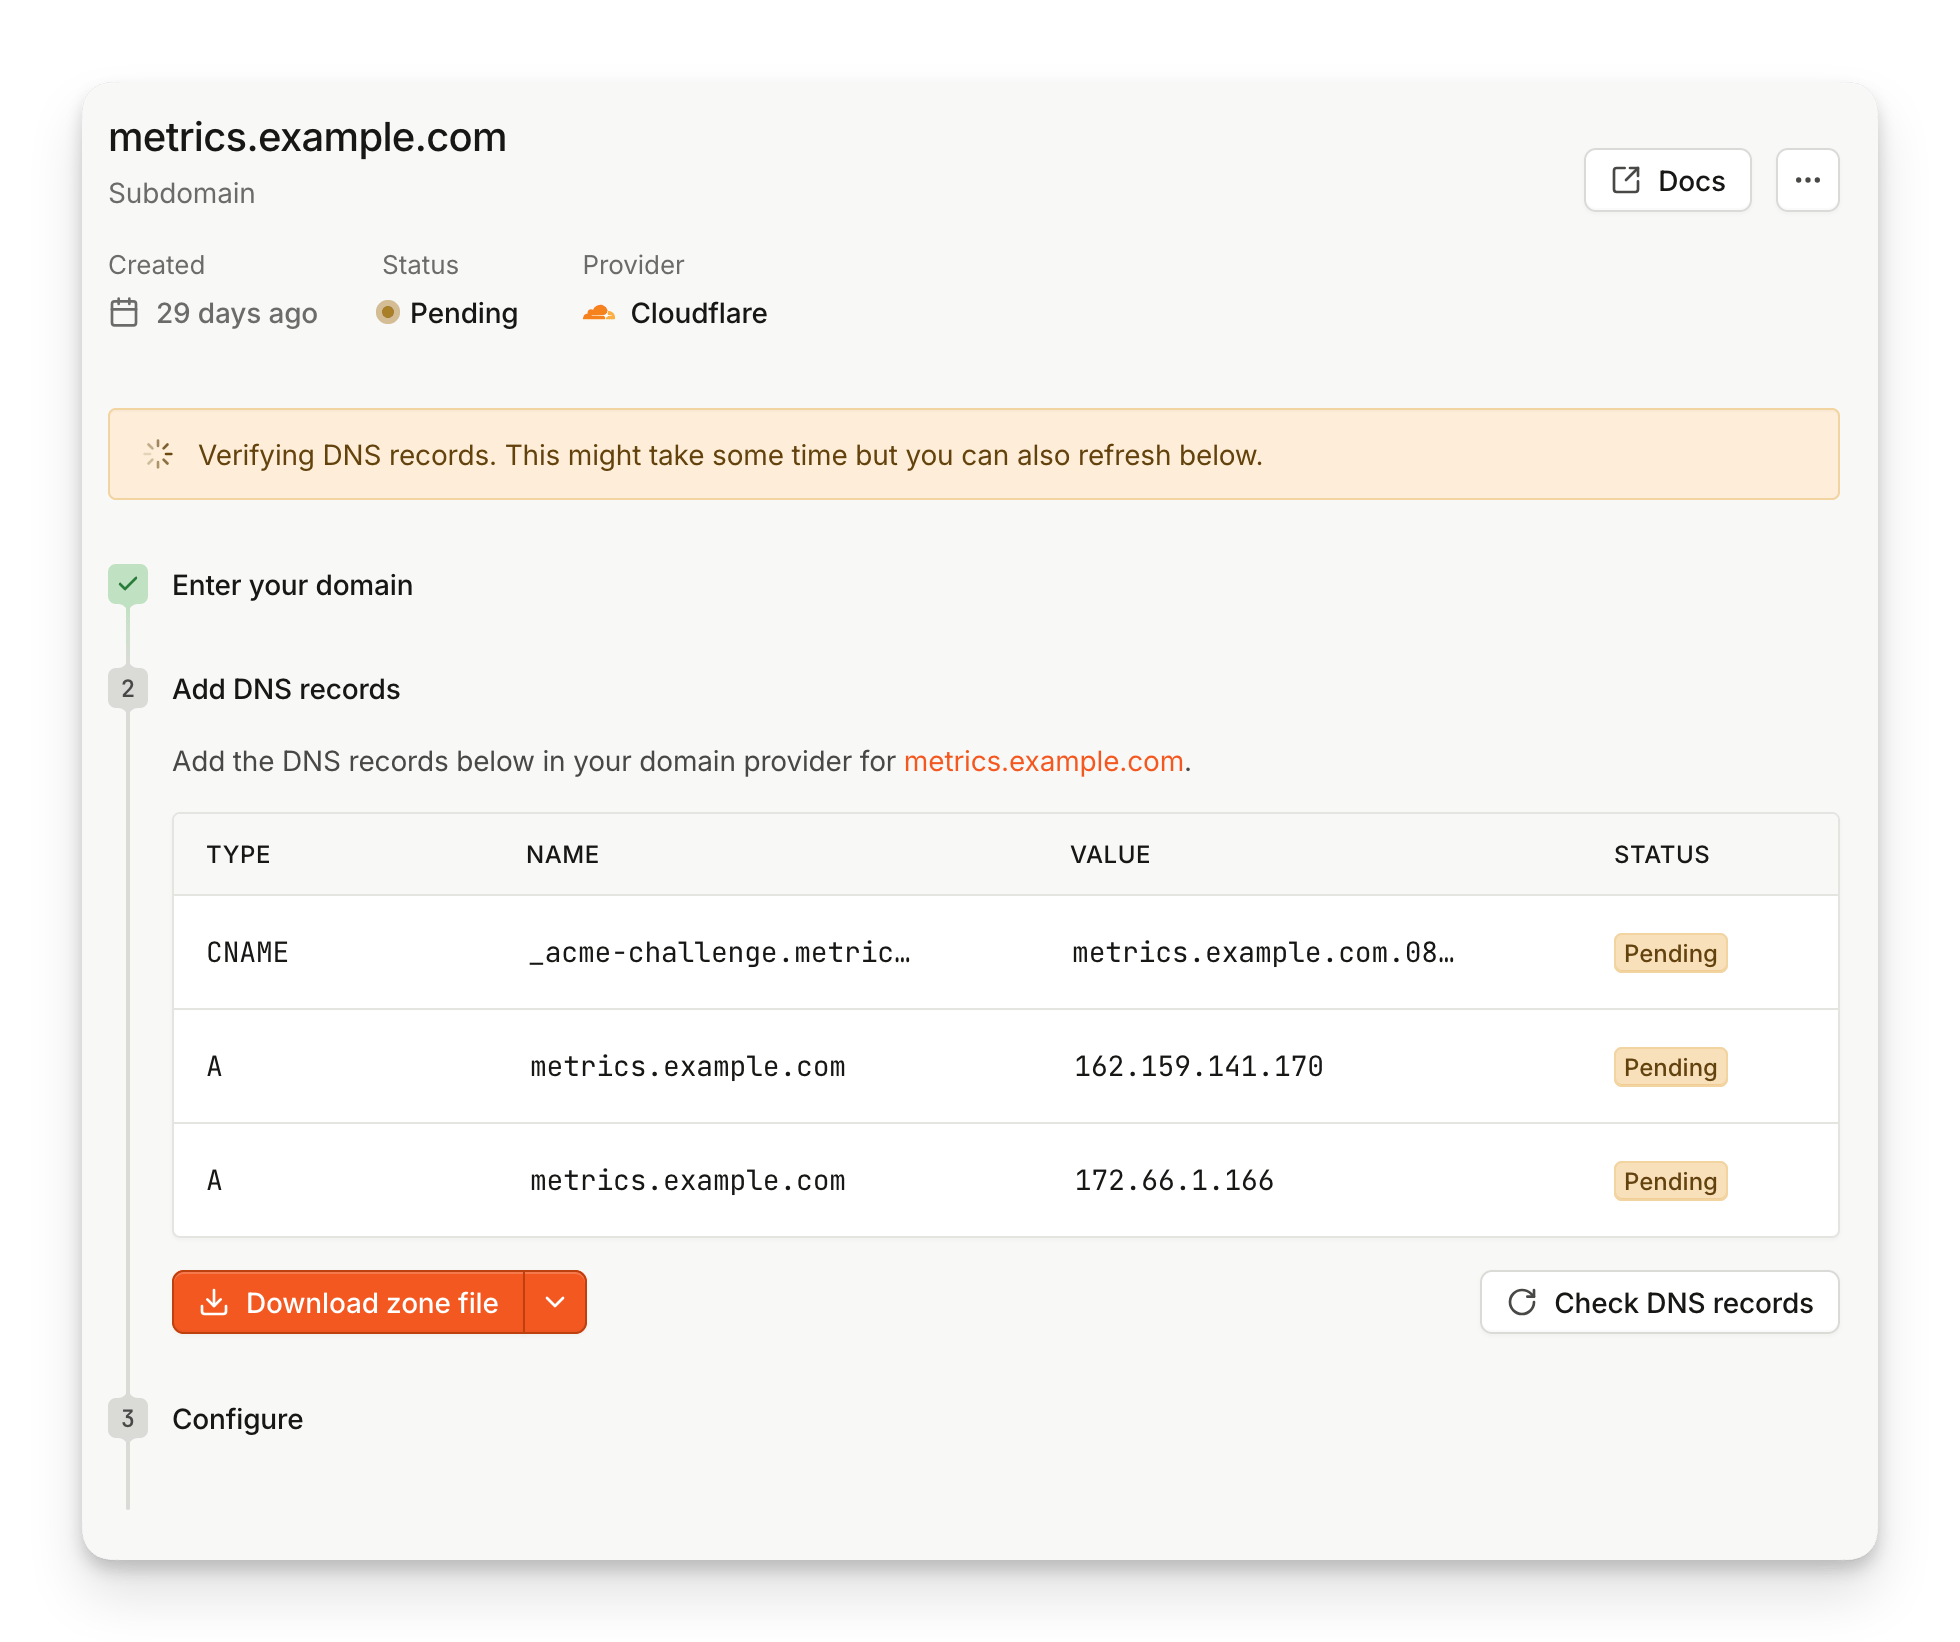Click the Pending badge in the CNAME row
Viewport: 1960px width, 1642px height.
click(x=1670, y=953)
